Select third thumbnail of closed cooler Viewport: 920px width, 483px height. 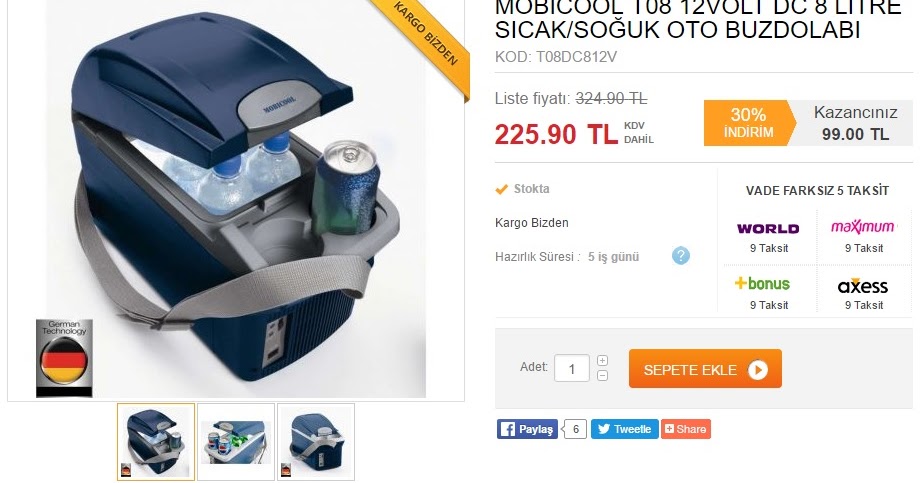316,442
